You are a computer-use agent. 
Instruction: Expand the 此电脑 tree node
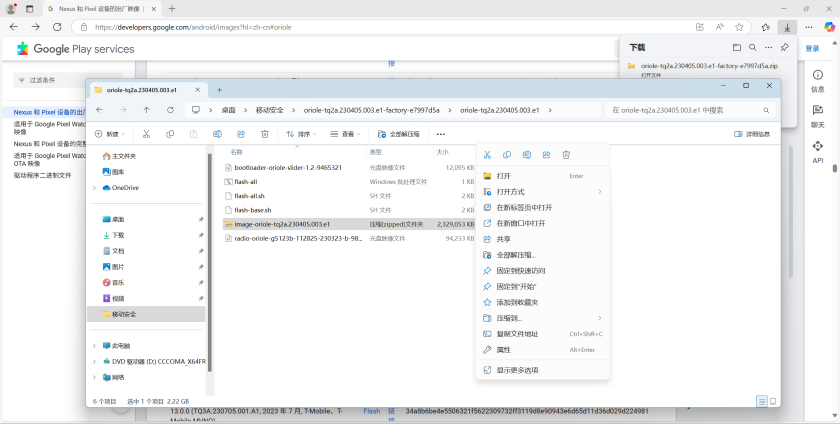click(x=94, y=346)
